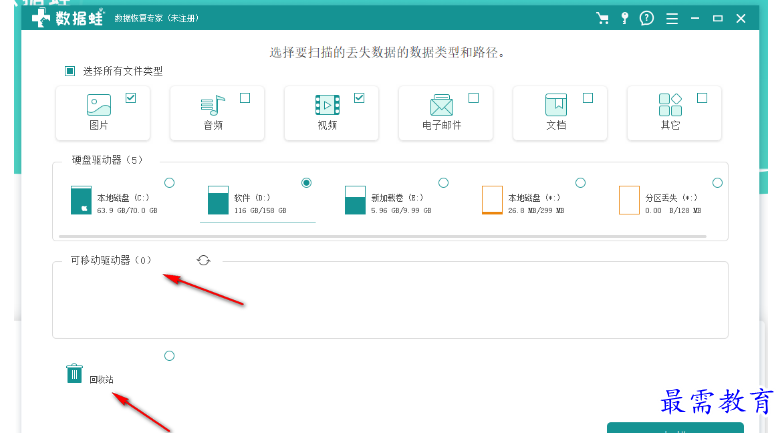Click the 音频 audio type icon
The image size is (782, 433).
coord(213,105)
